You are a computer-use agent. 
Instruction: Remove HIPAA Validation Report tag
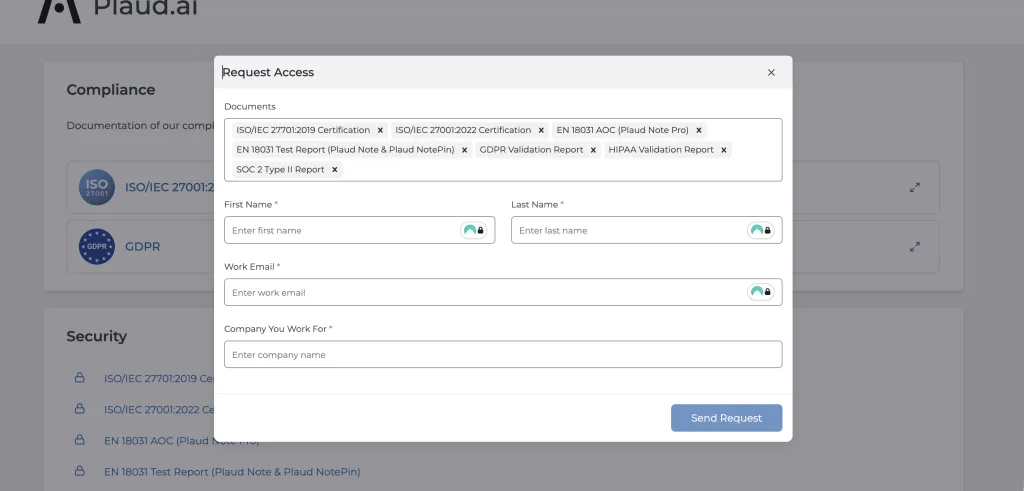pos(724,150)
